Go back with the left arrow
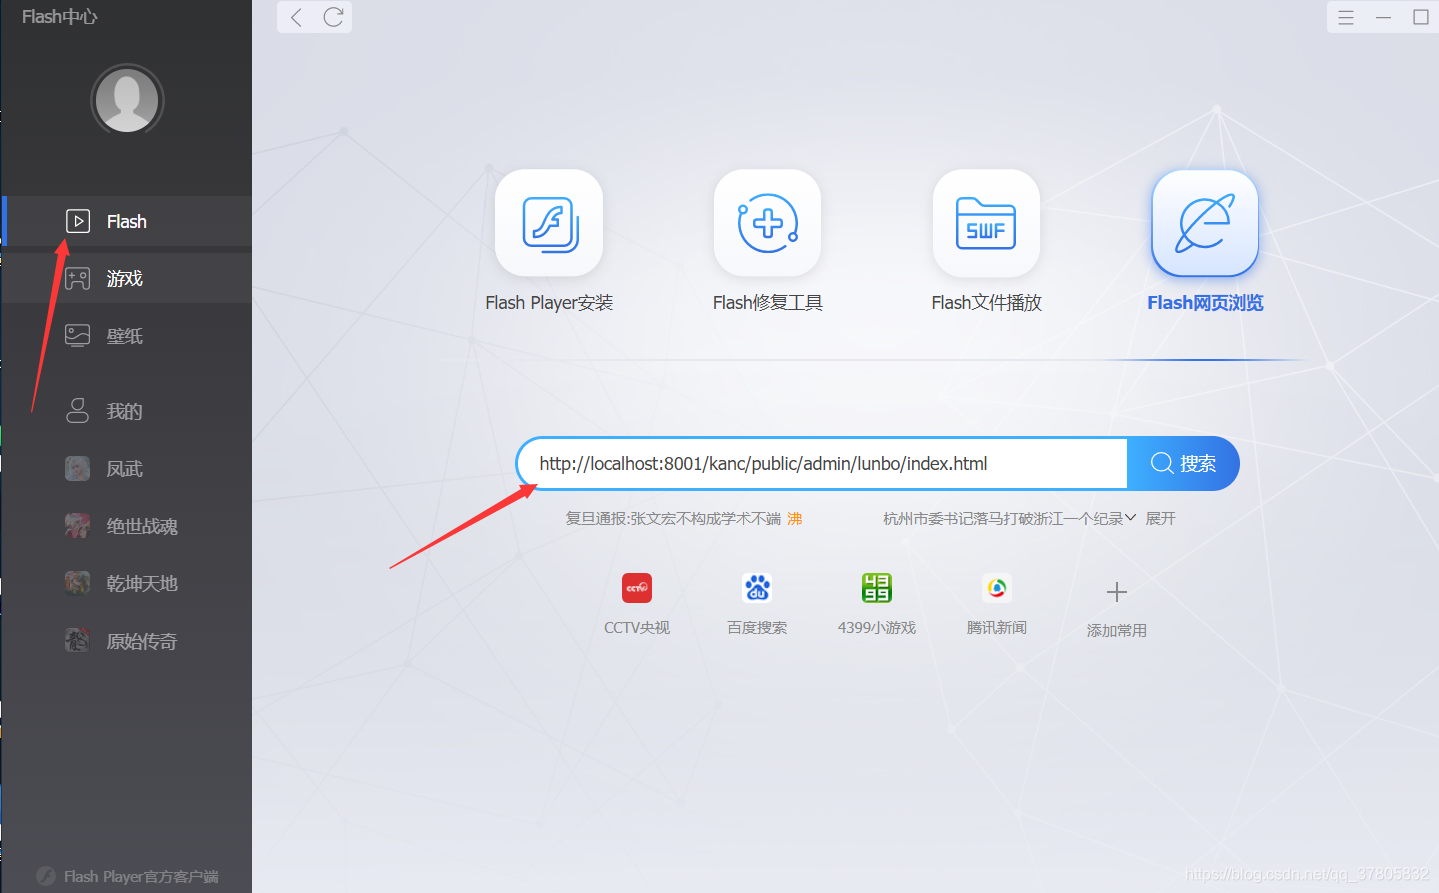Screen dimensions: 1439x893 pyautogui.click(x=296, y=17)
